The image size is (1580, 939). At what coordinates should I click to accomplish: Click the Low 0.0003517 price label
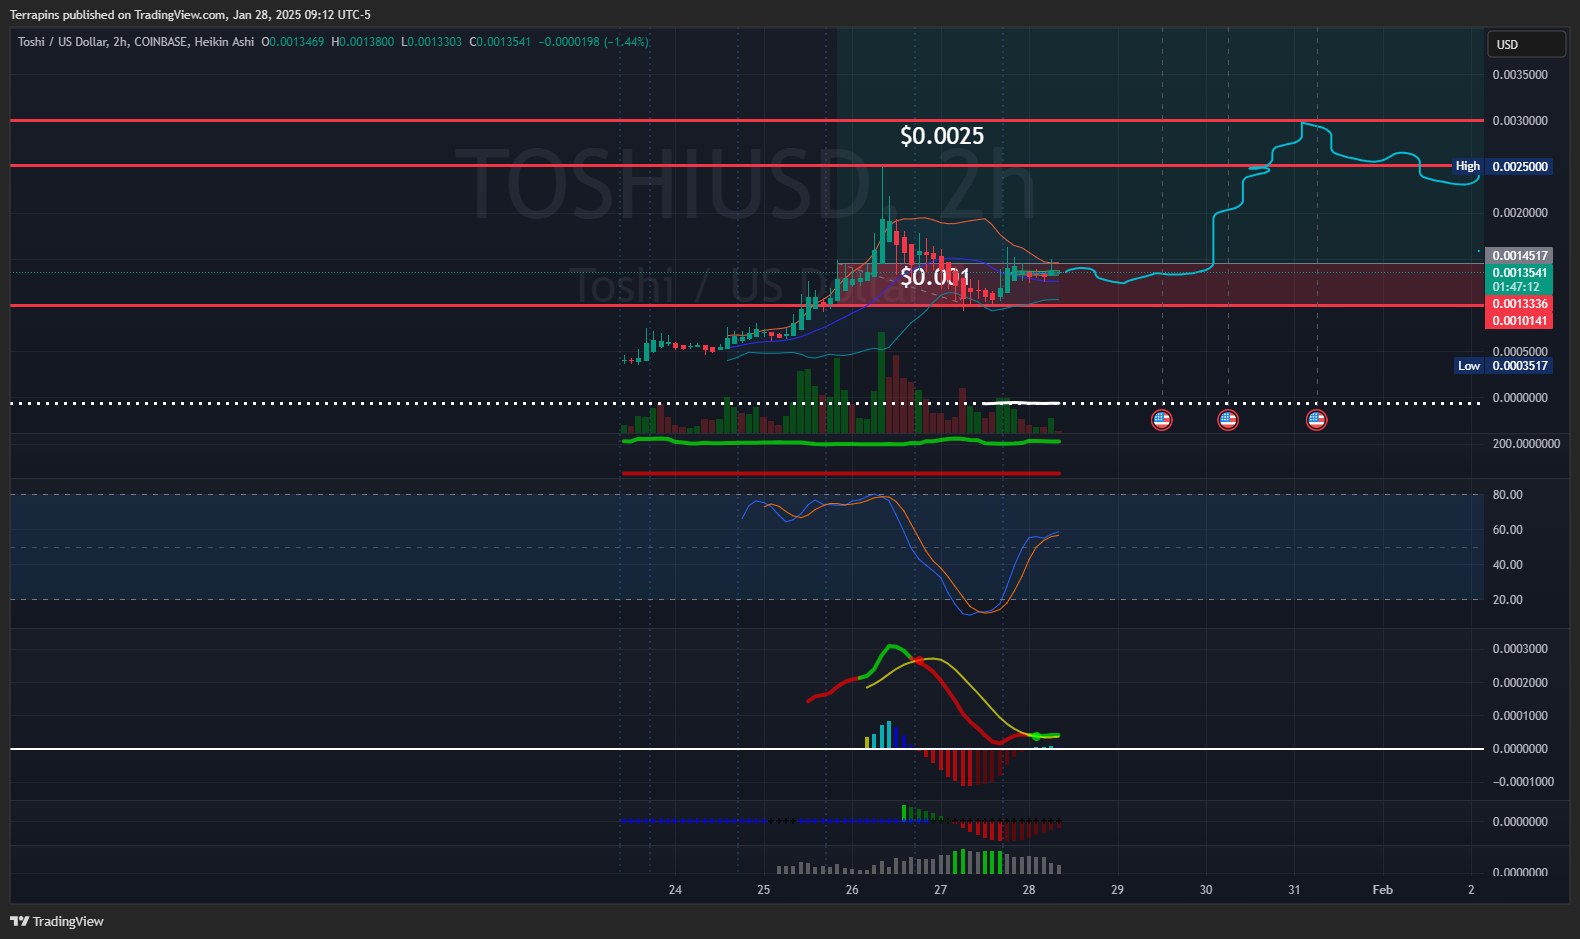click(1502, 366)
